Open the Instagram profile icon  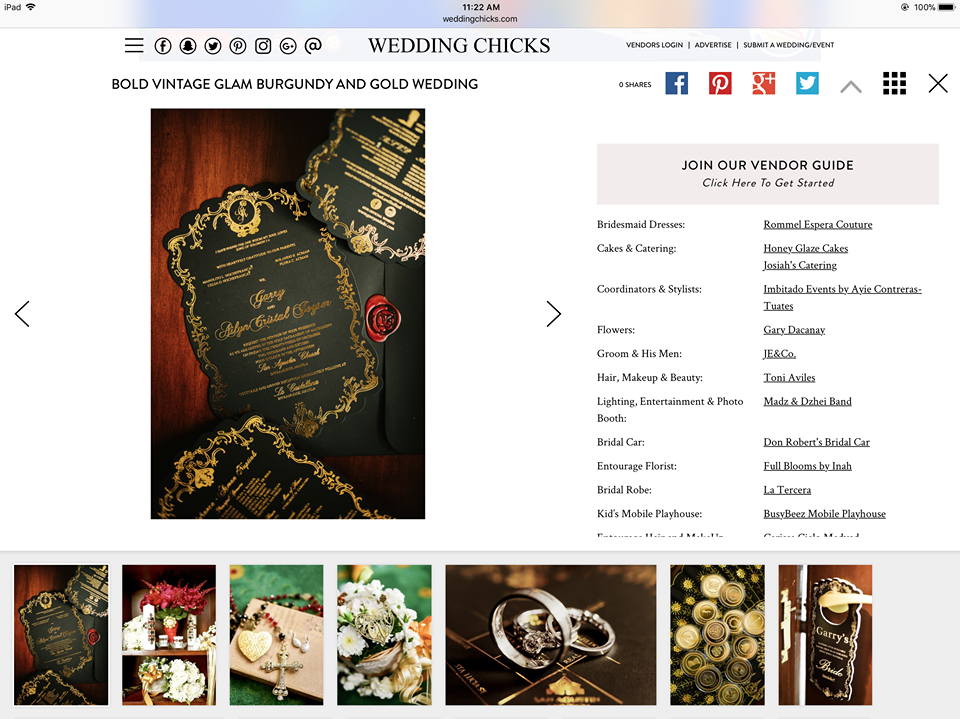263,46
